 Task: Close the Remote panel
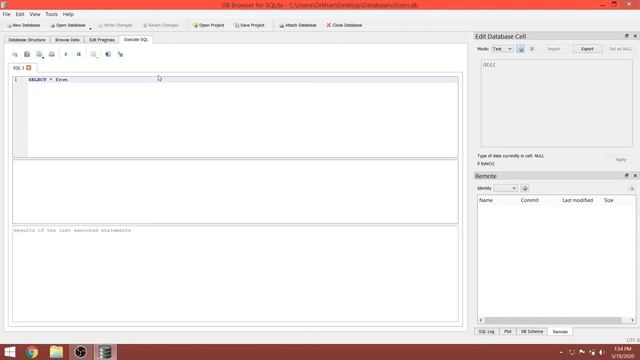(635, 176)
